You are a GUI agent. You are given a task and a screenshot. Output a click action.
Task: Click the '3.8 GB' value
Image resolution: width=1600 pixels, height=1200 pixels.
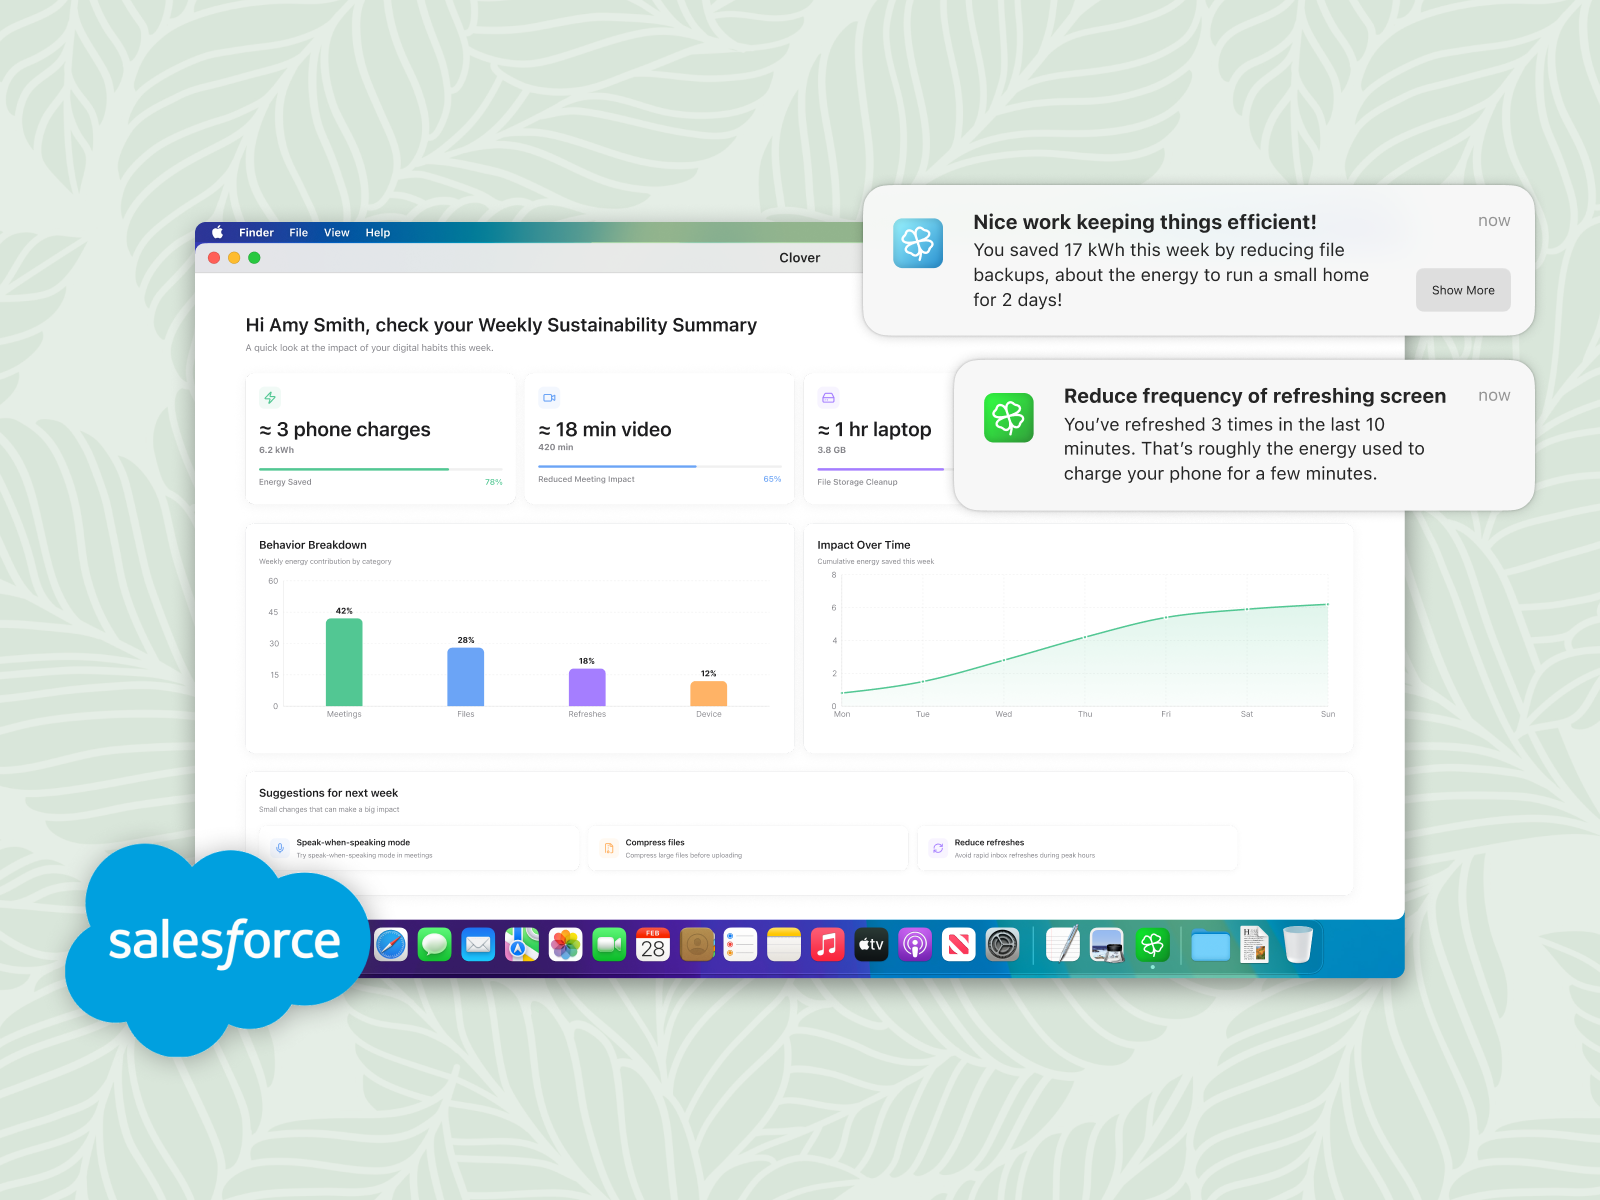click(x=832, y=450)
